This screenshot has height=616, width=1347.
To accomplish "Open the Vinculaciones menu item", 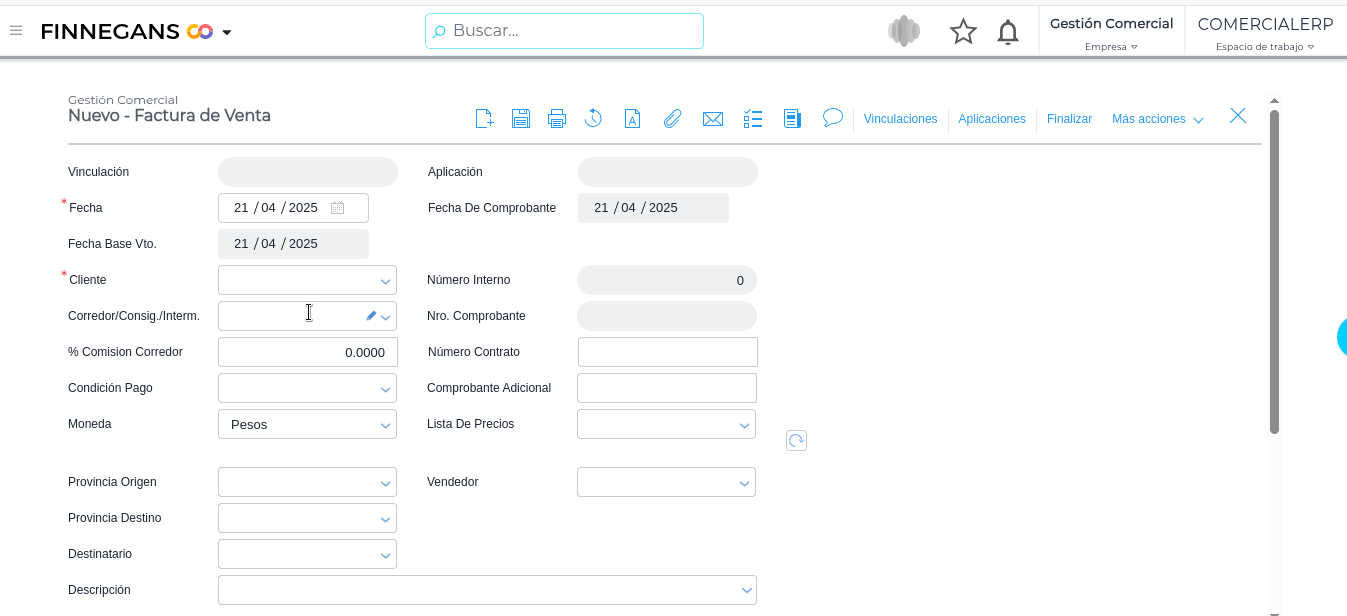I will point(900,119).
